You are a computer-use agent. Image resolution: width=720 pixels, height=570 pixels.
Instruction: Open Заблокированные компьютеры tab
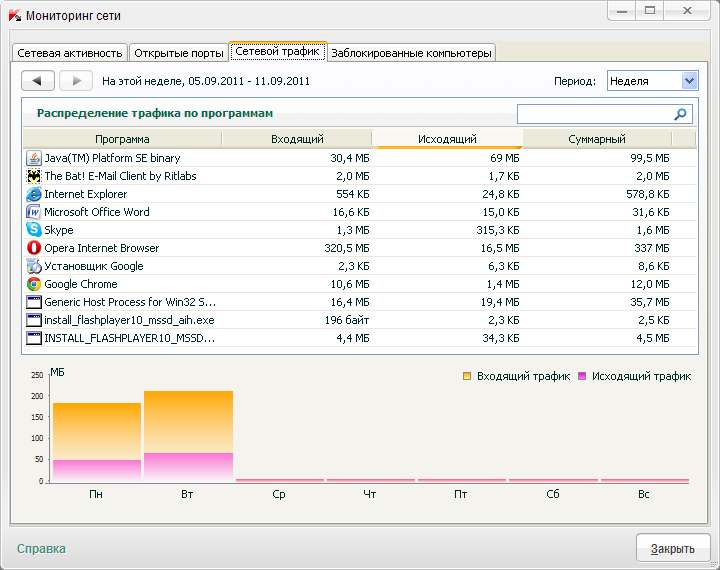pos(411,53)
